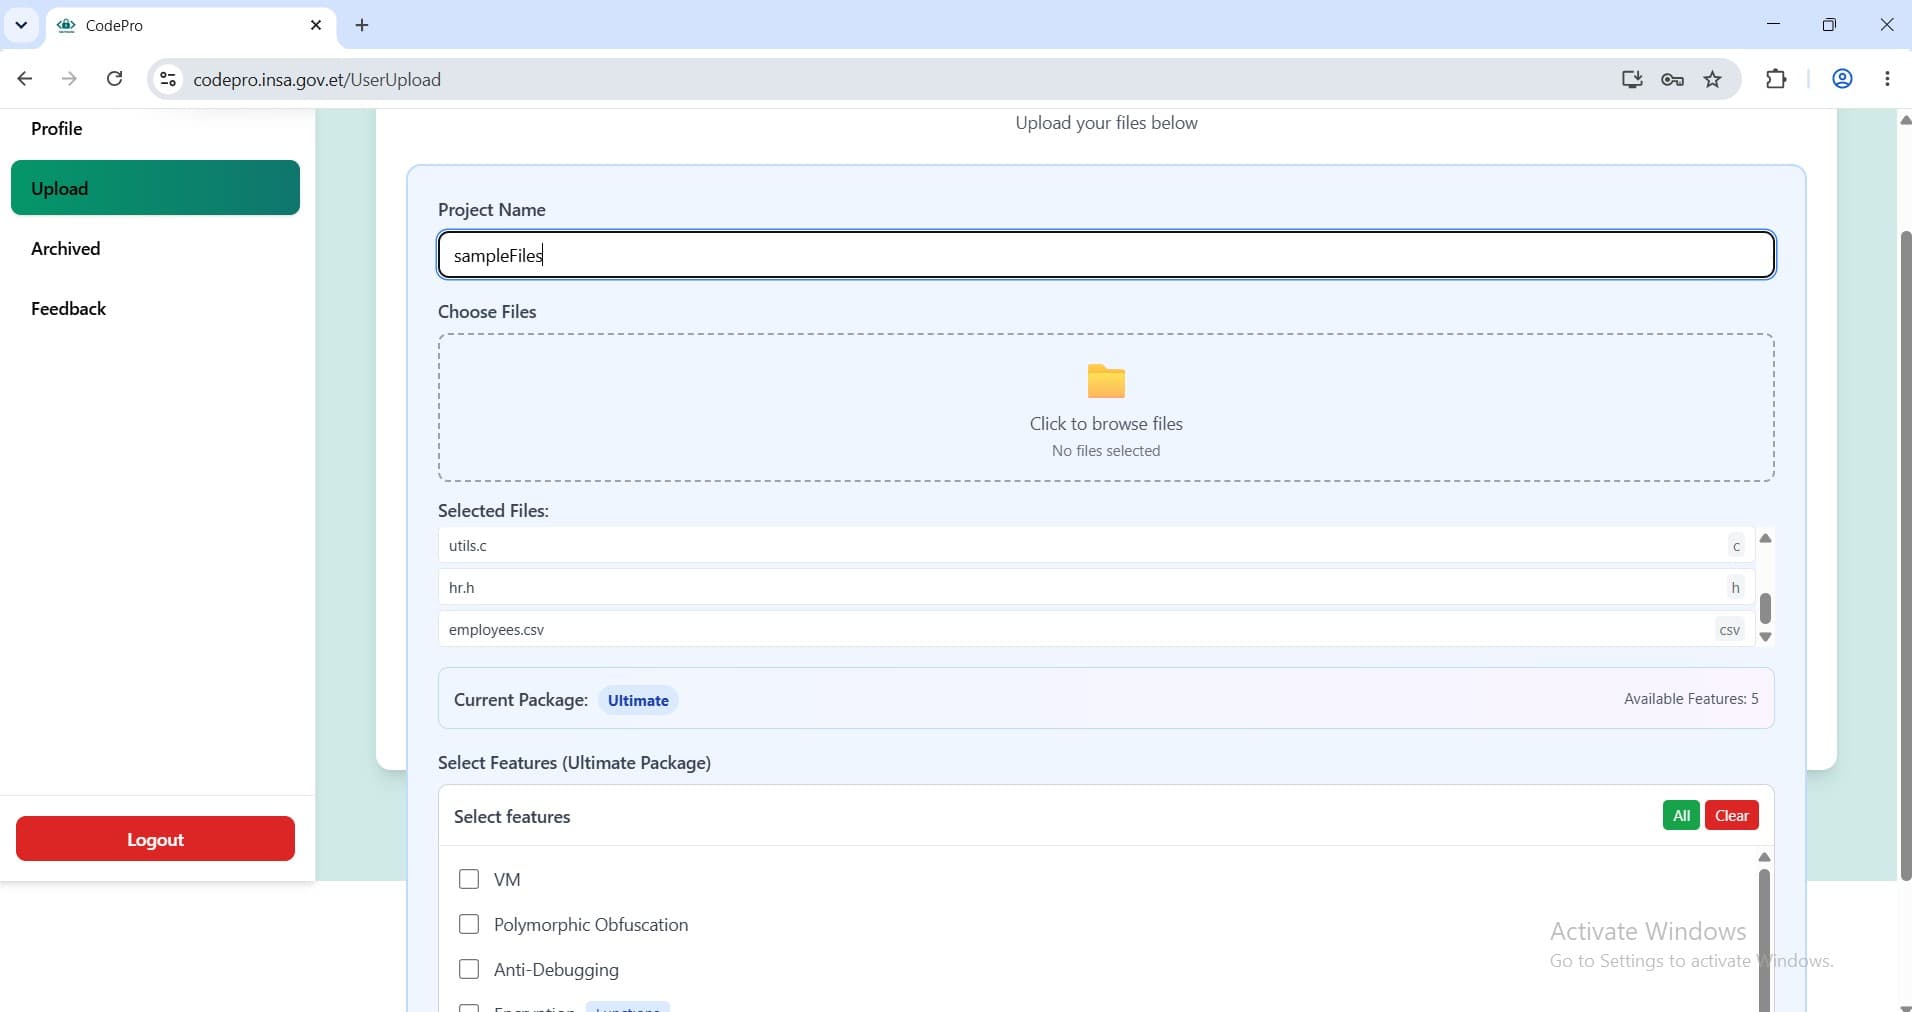Click the page scrollbar up arrow
Viewport: 1912px width, 1012px height.
pyautogui.click(x=1904, y=120)
